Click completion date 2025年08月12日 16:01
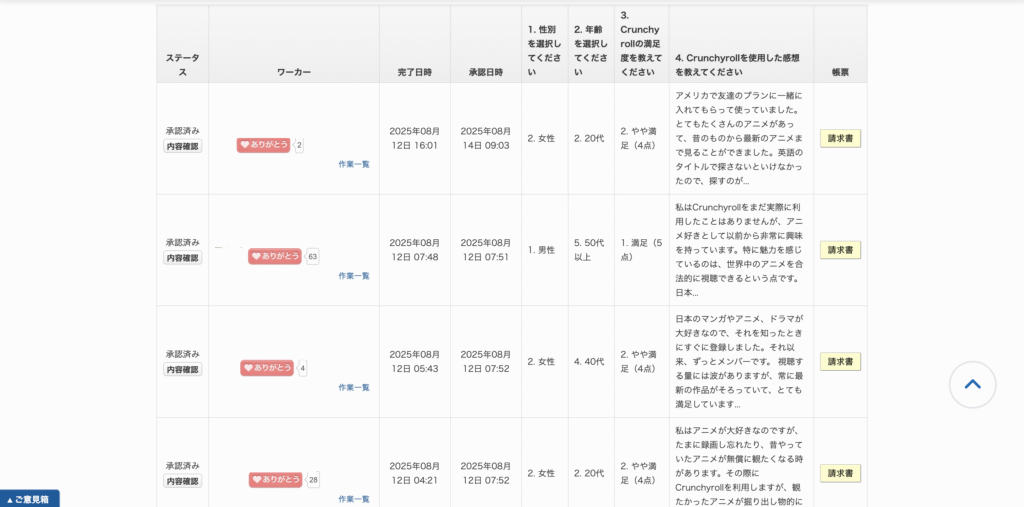The image size is (1024, 507). pos(415,139)
